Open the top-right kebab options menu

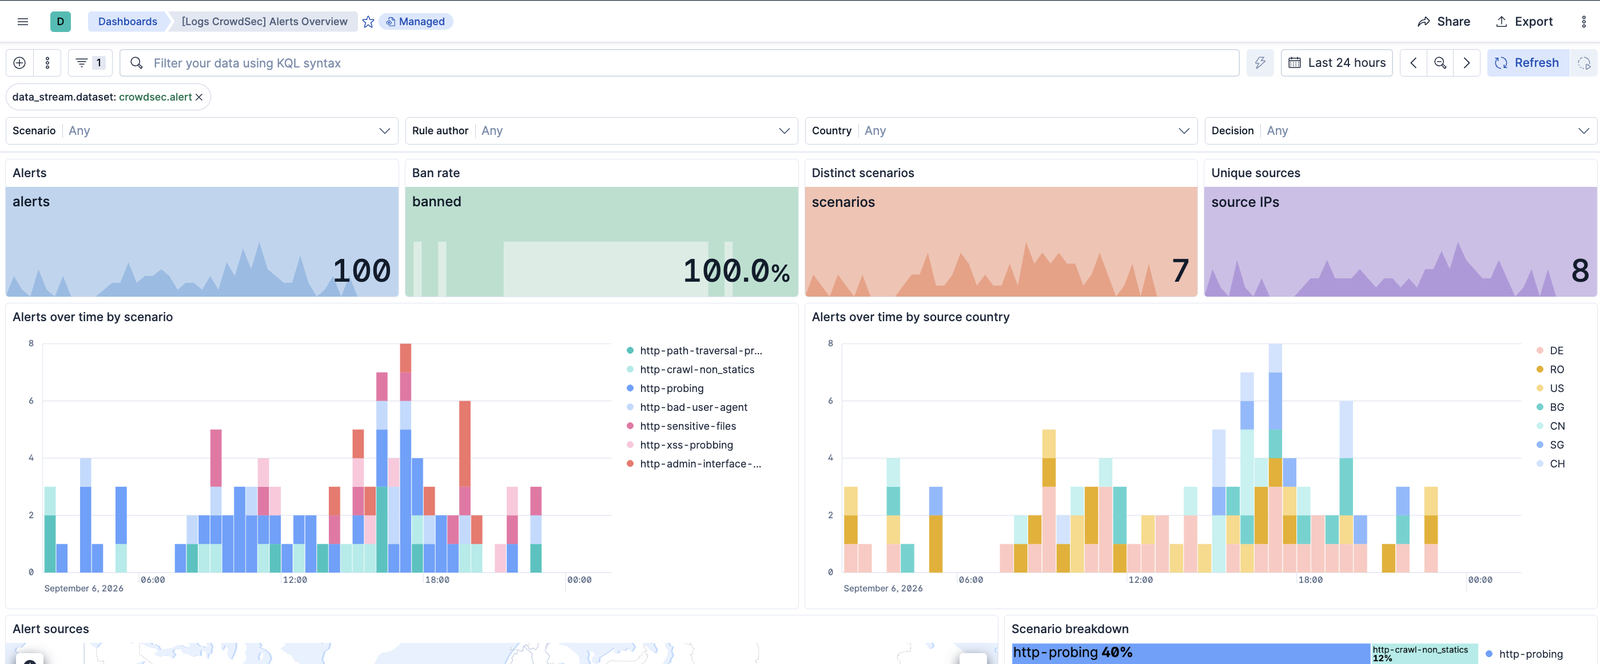coord(1584,21)
